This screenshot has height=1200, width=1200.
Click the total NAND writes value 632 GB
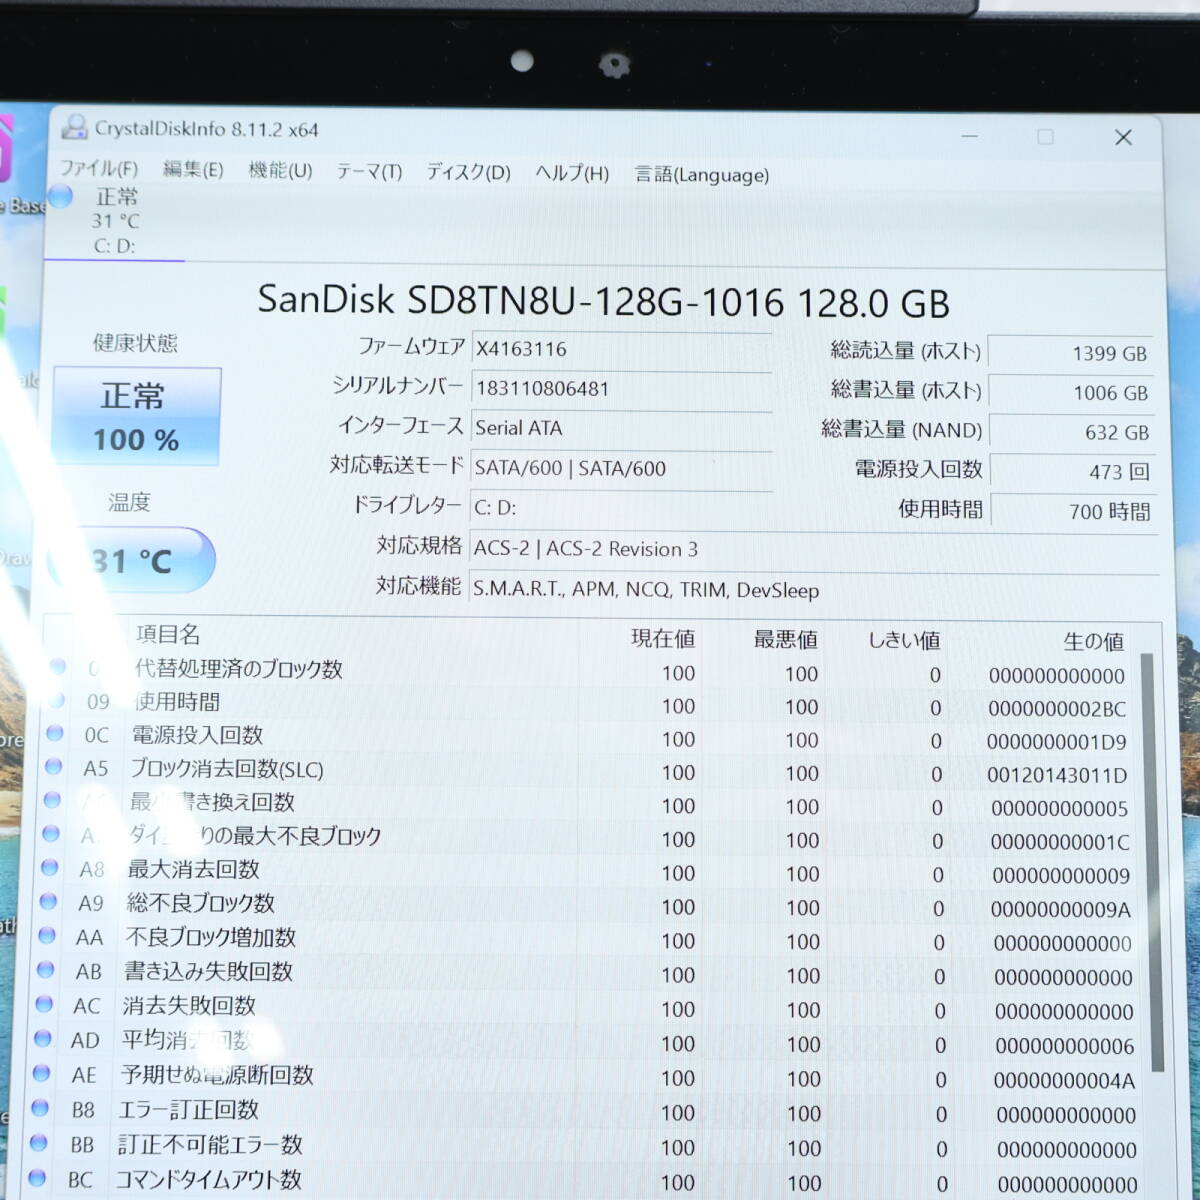1070,433
